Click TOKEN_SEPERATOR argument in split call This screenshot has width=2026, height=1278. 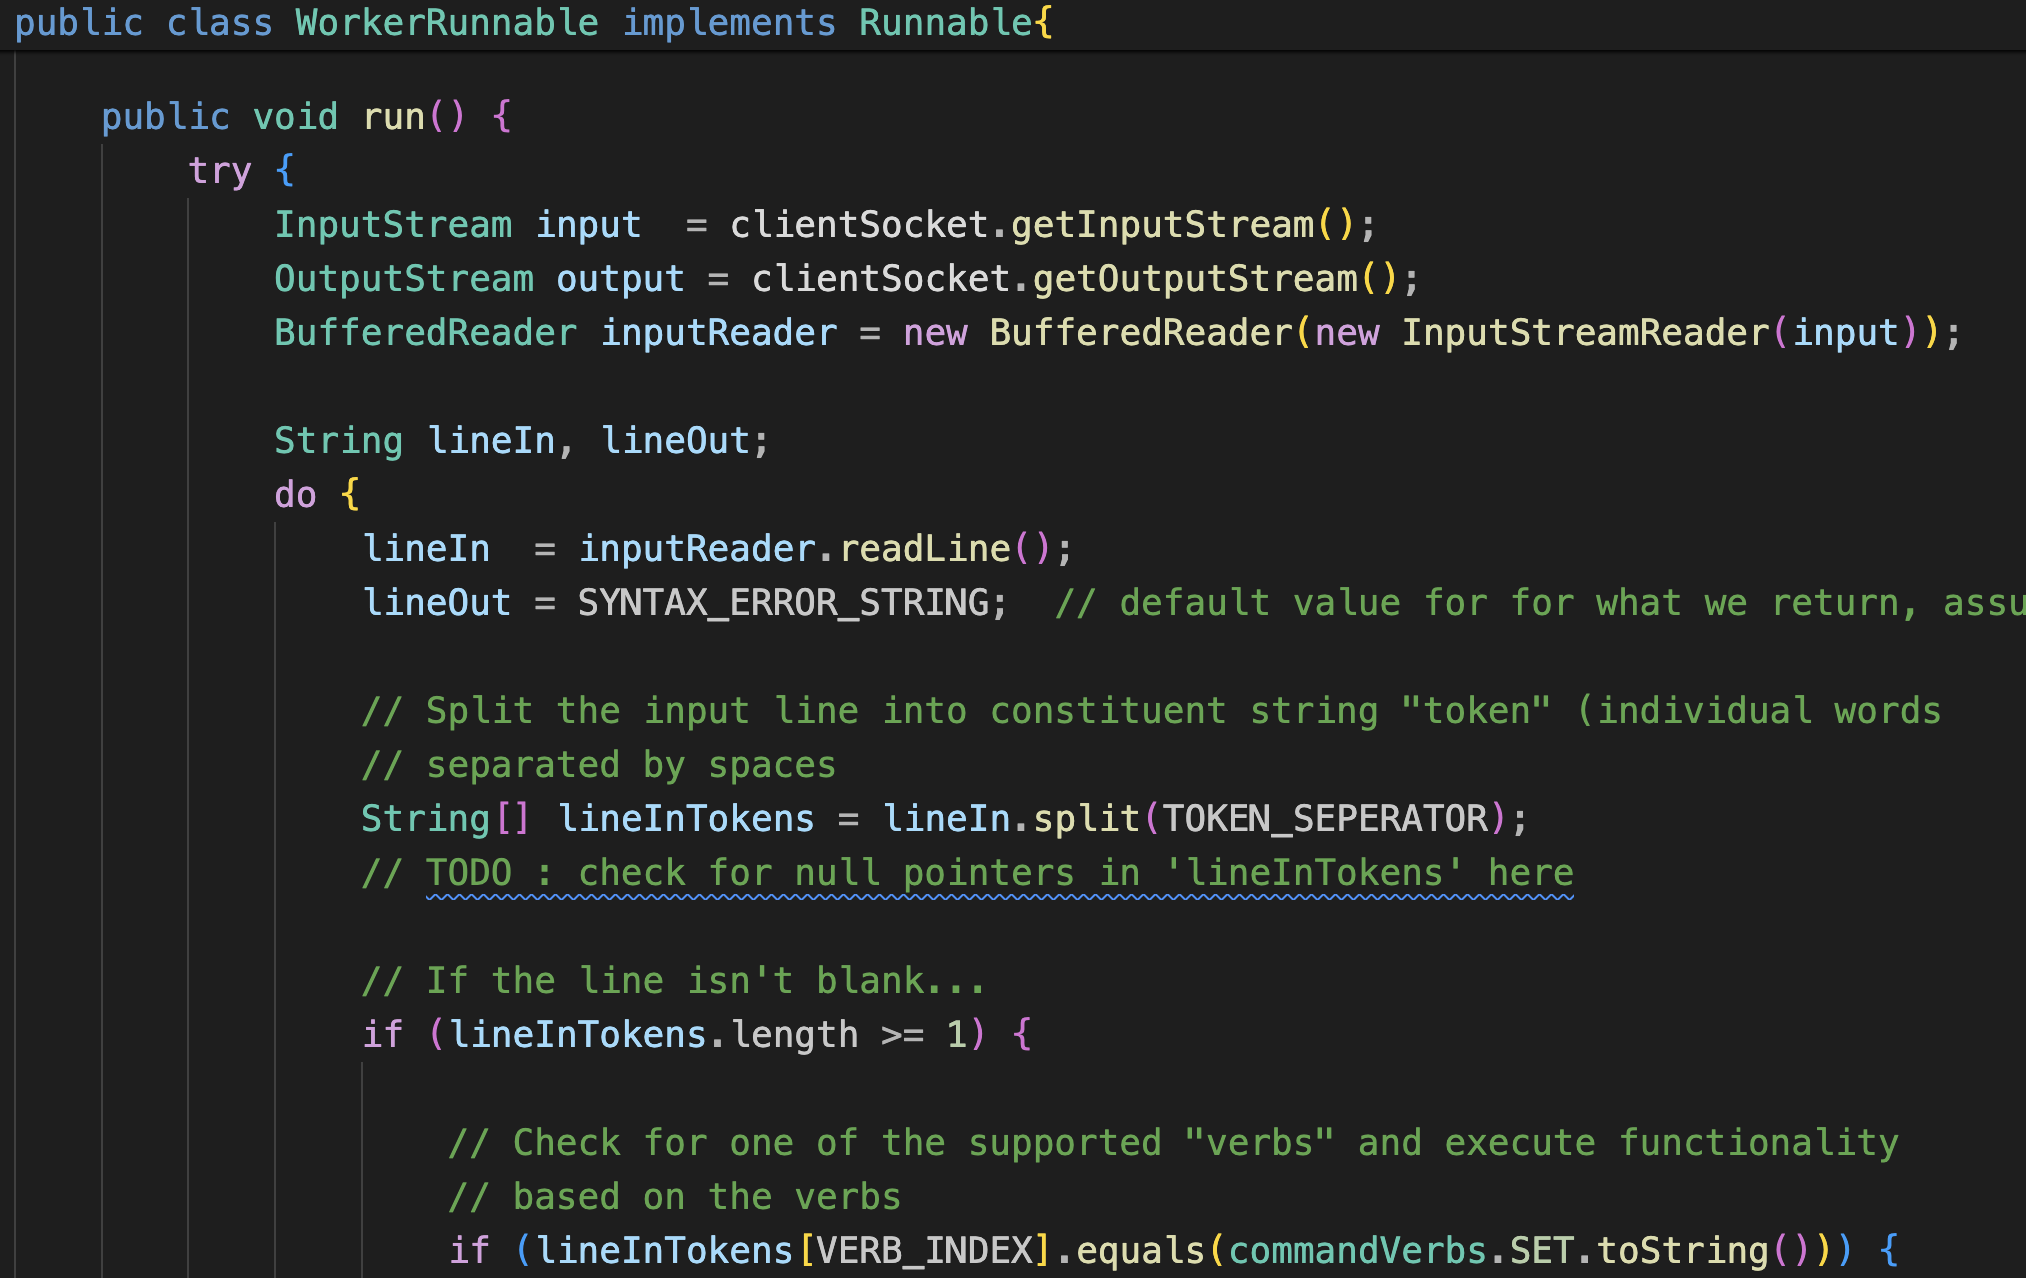point(1324,819)
